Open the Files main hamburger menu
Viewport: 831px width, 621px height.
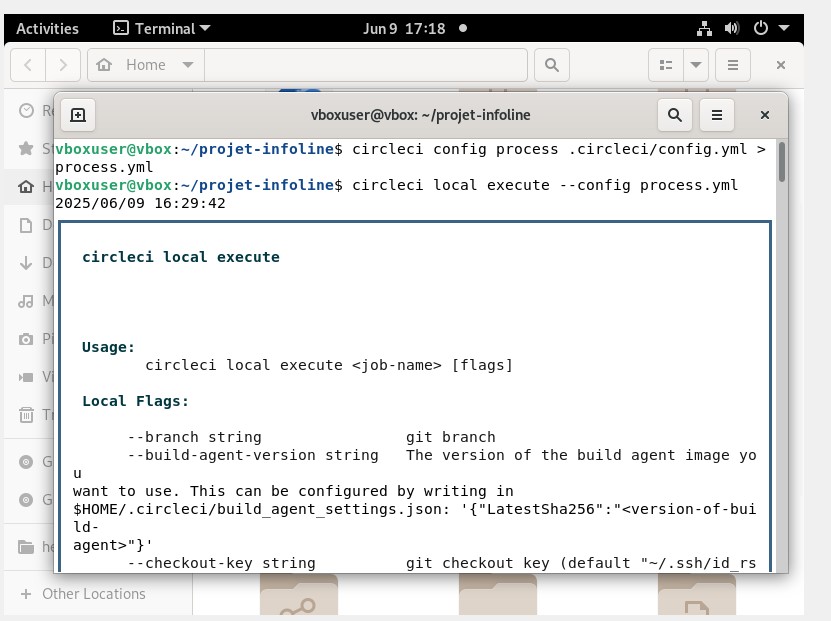[733, 66]
